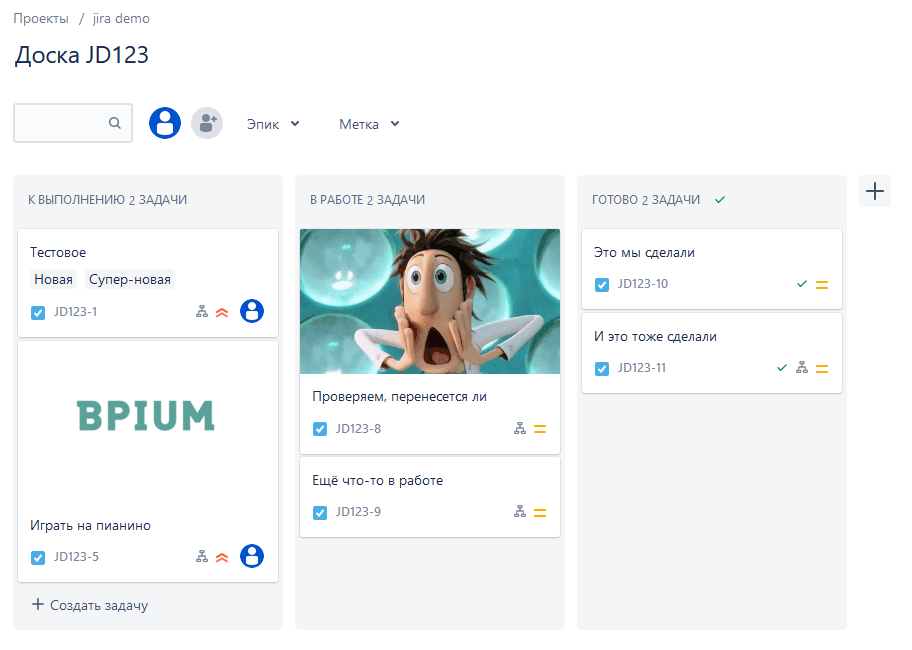
Task: Click task type icon next to JD123-10
Action: click(602, 285)
